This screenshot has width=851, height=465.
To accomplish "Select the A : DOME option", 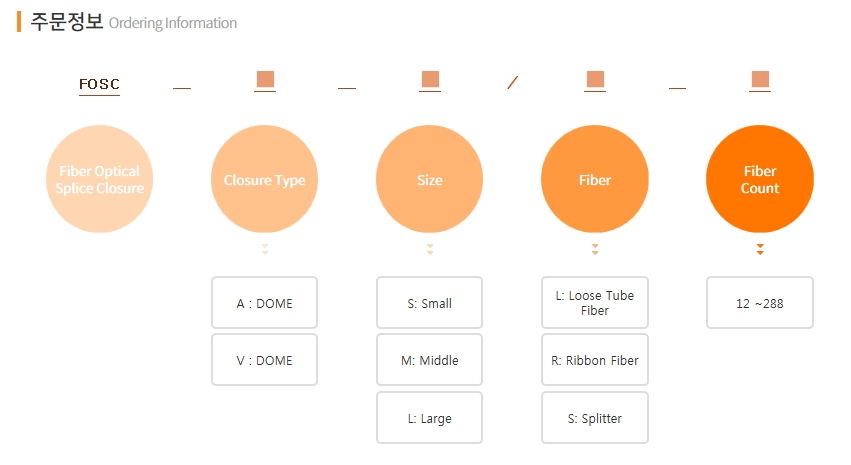I will pyautogui.click(x=264, y=303).
